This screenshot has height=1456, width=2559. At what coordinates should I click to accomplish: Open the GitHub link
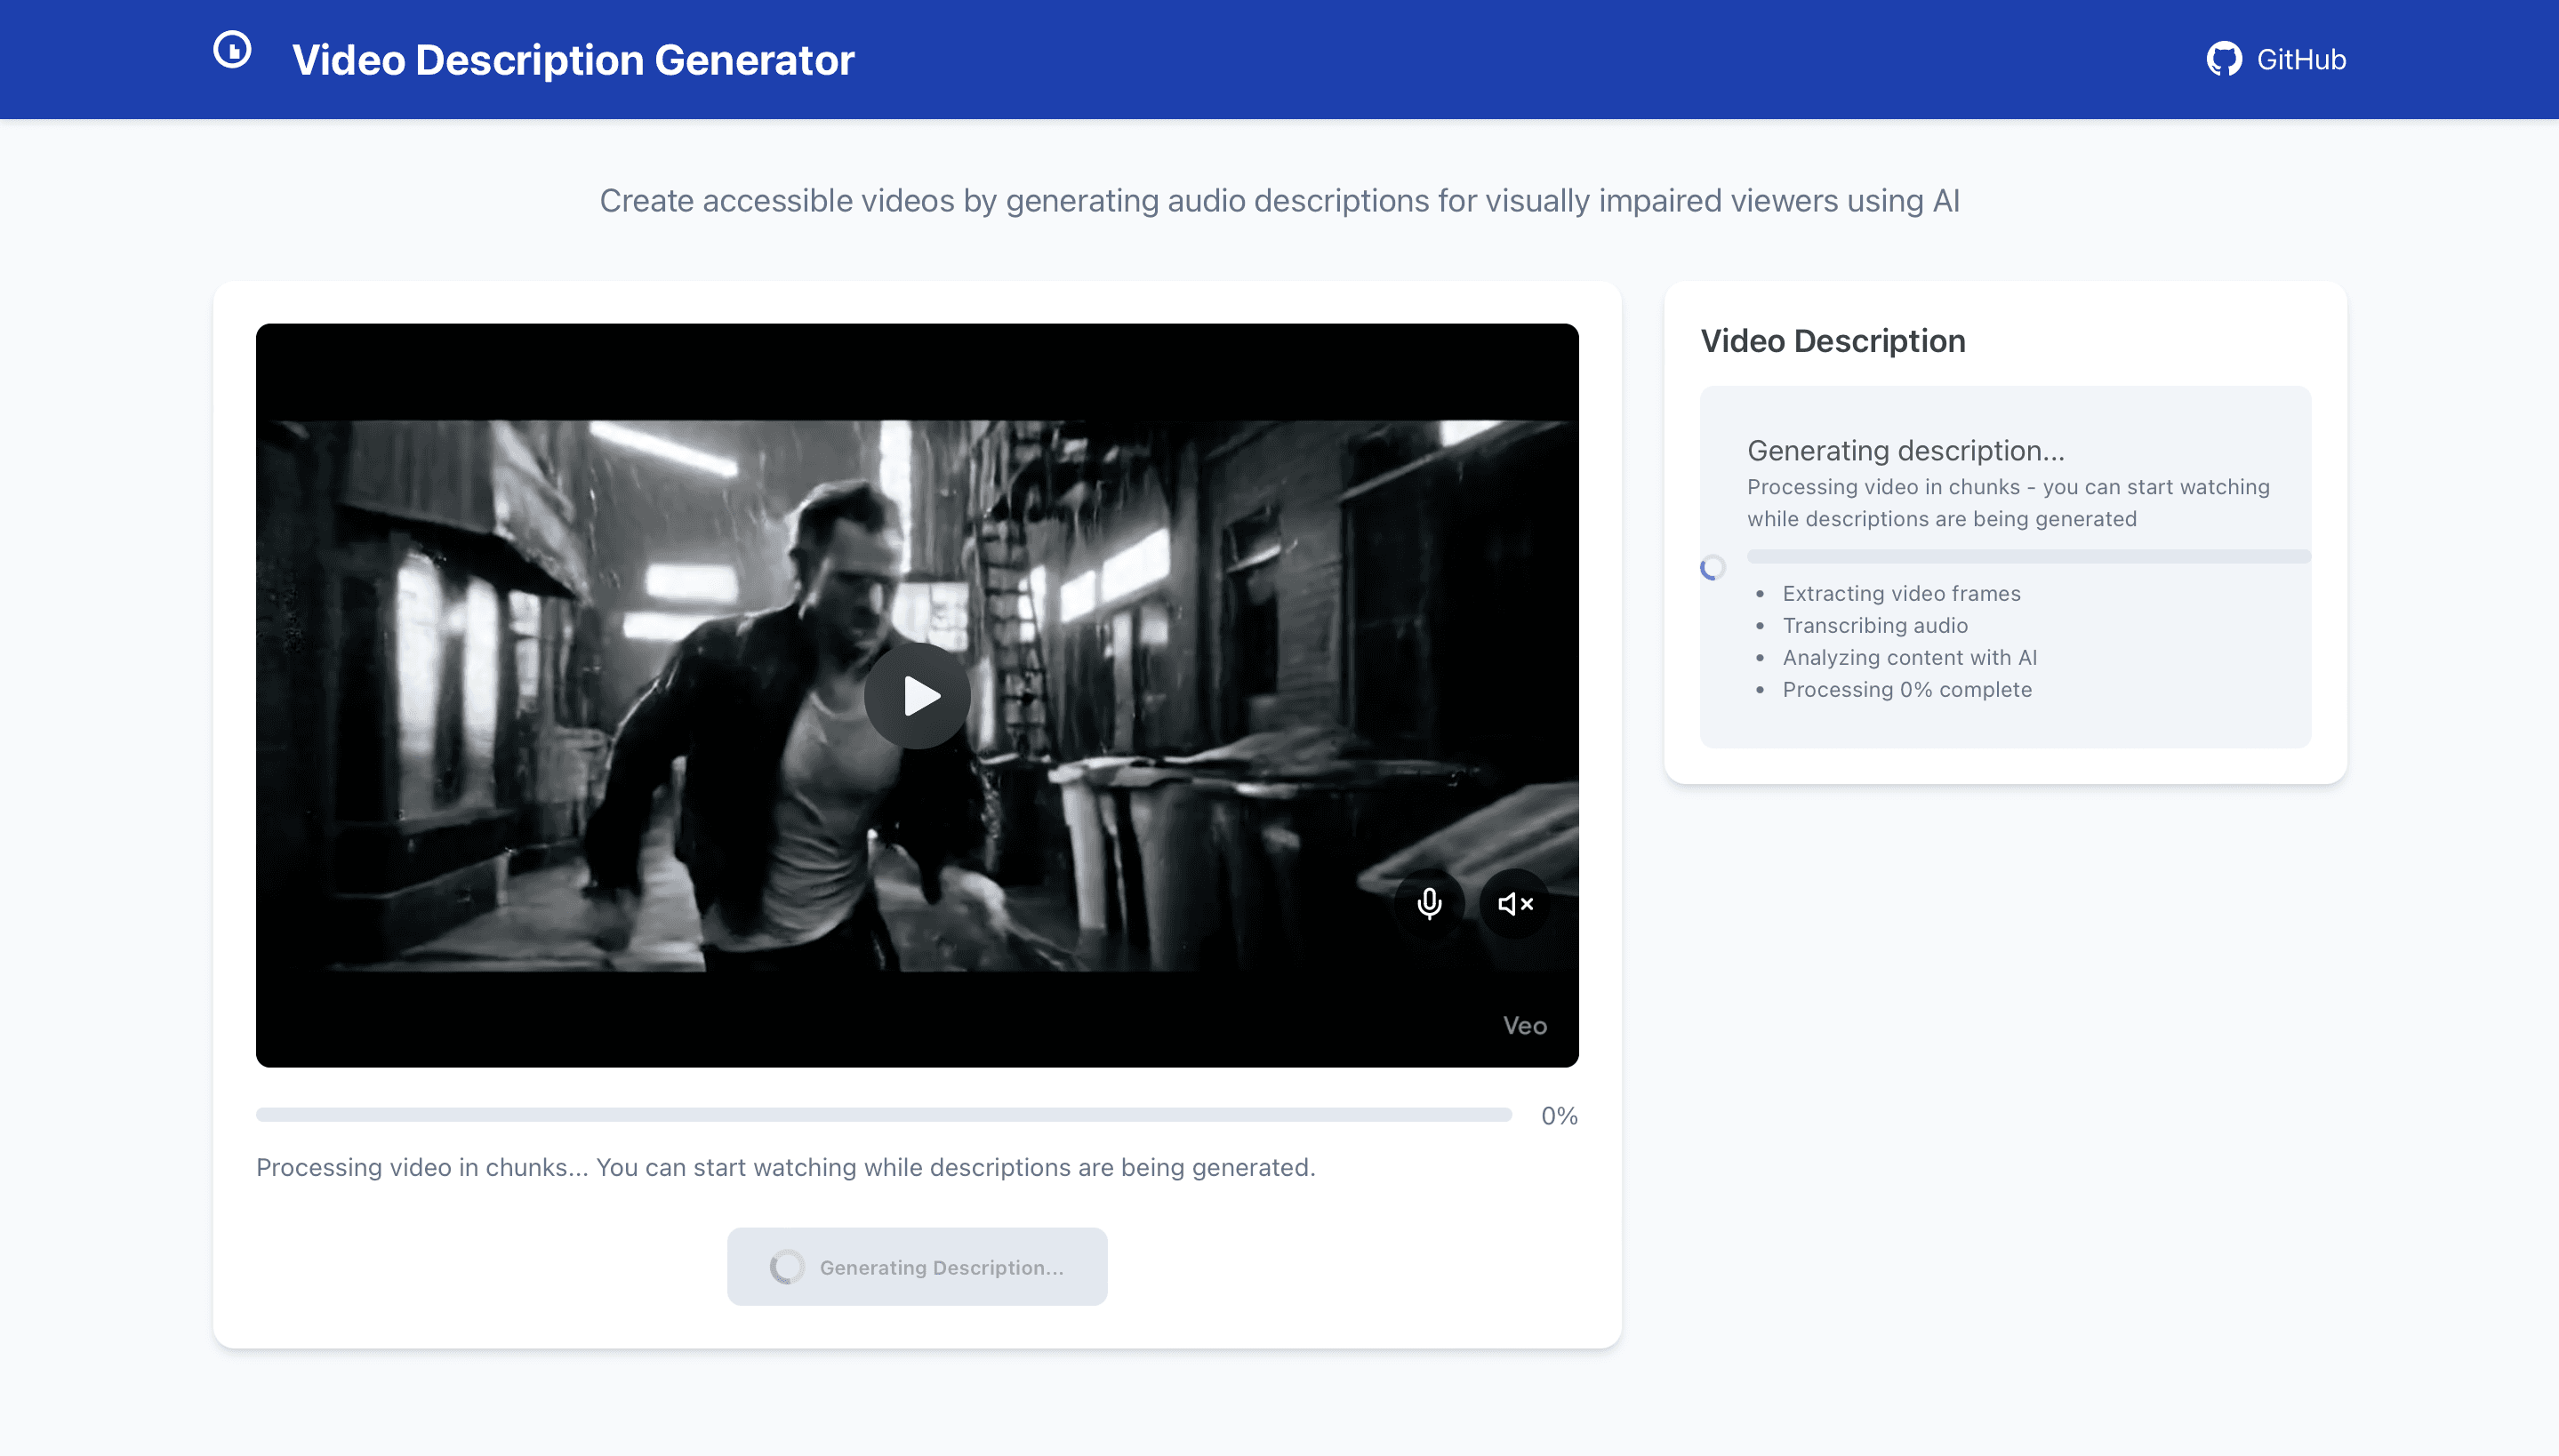tap(2276, 59)
